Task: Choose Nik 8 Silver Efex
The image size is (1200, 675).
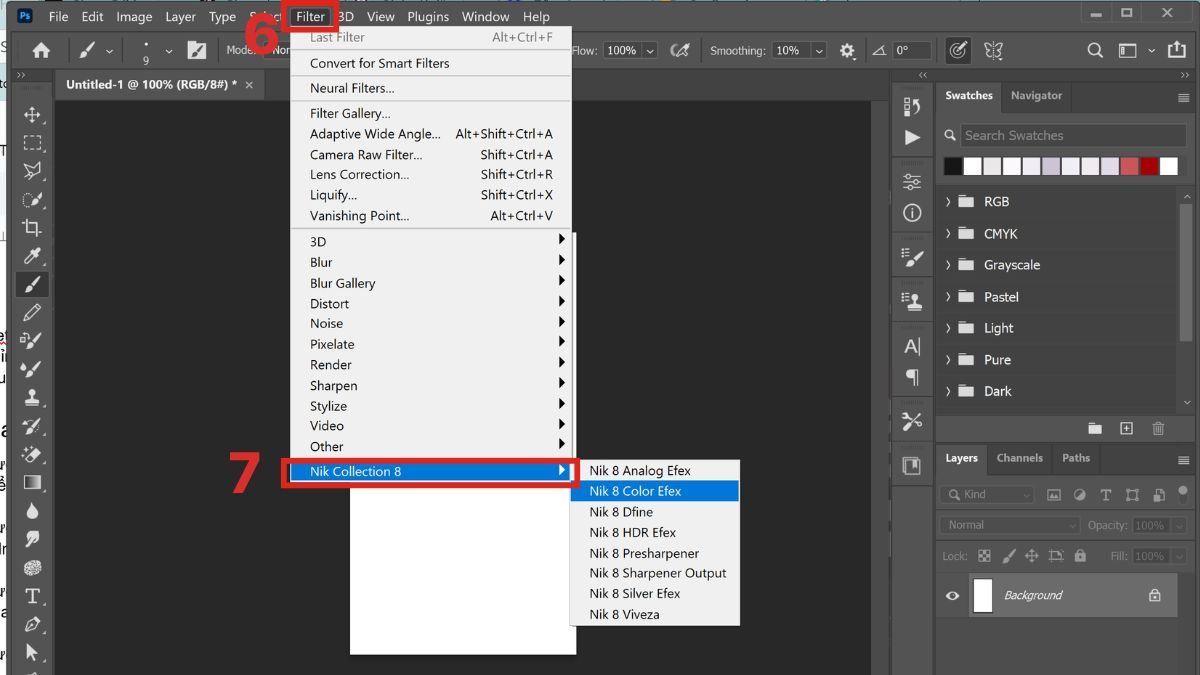Action: click(655, 594)
